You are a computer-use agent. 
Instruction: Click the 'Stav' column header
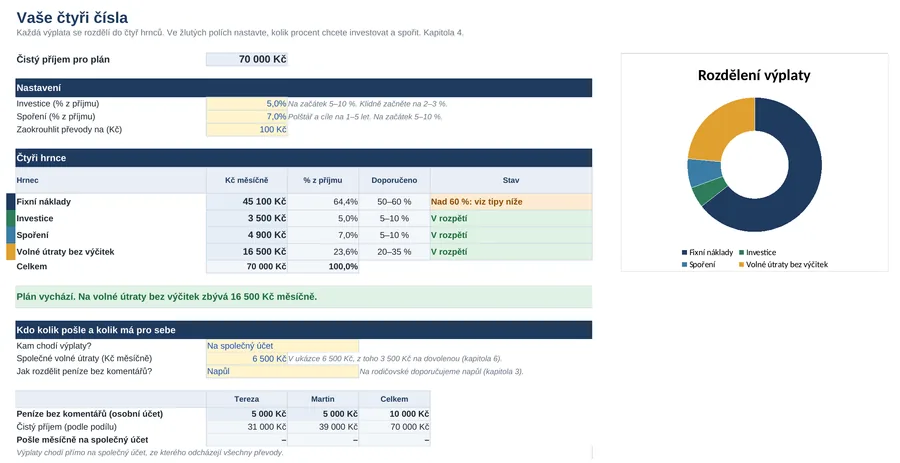click(511, 180)
